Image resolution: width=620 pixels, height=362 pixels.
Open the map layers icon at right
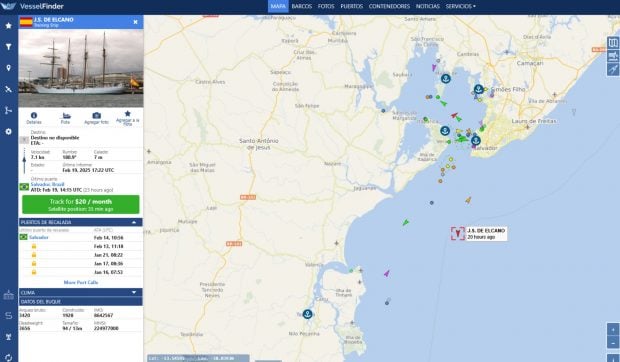pyautogui.click(x=613, y=43)
